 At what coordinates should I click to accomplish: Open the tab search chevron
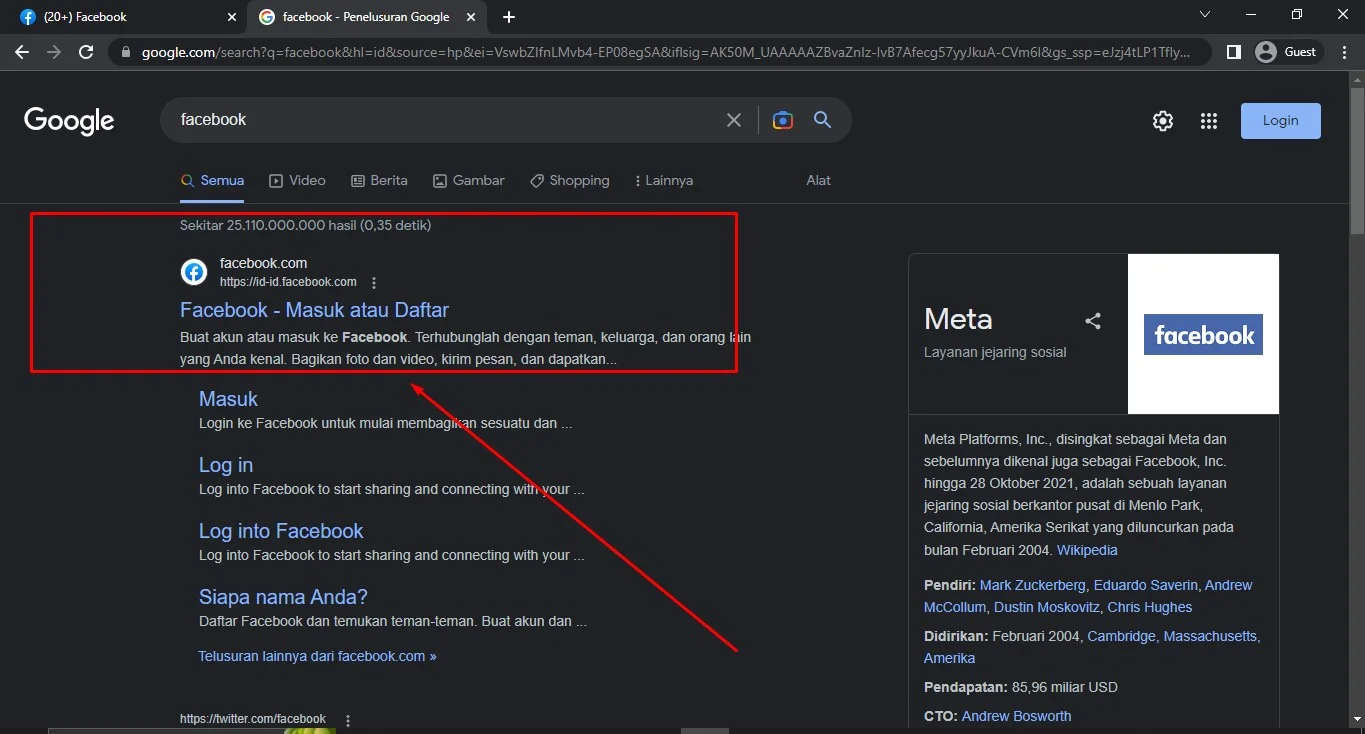tap(1205, 15)
